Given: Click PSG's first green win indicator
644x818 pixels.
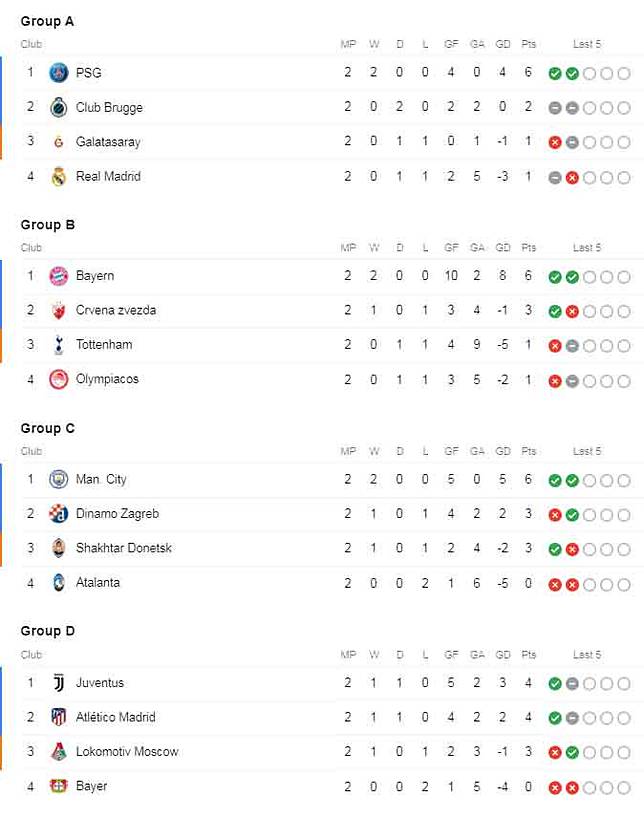Looking at the screenshot, I should tap(554, 73).
